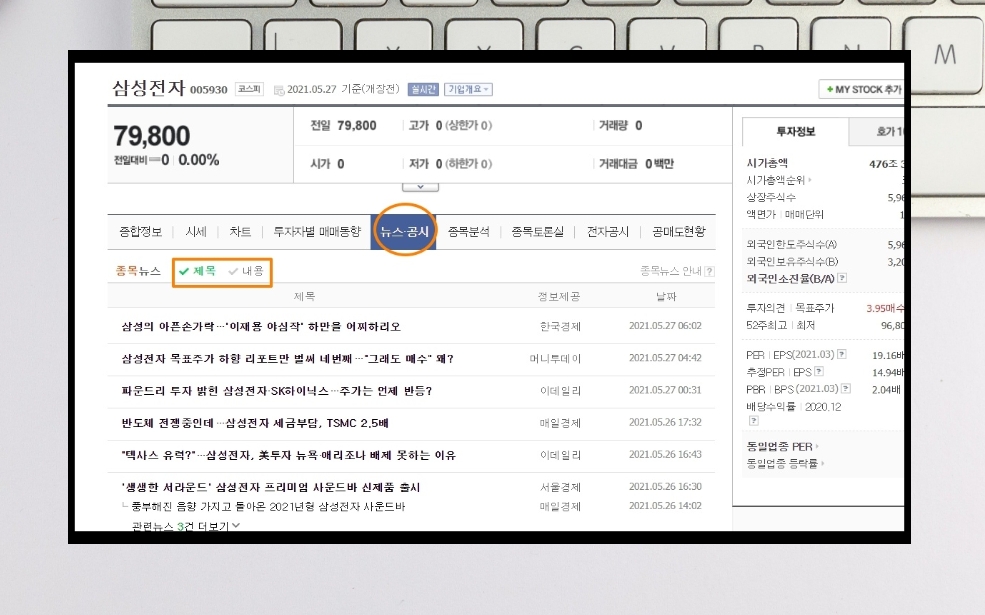The image size is (985, 615).
Task: Click help icon beside PER EPS(2021.03)
Action: pos(842,354)
